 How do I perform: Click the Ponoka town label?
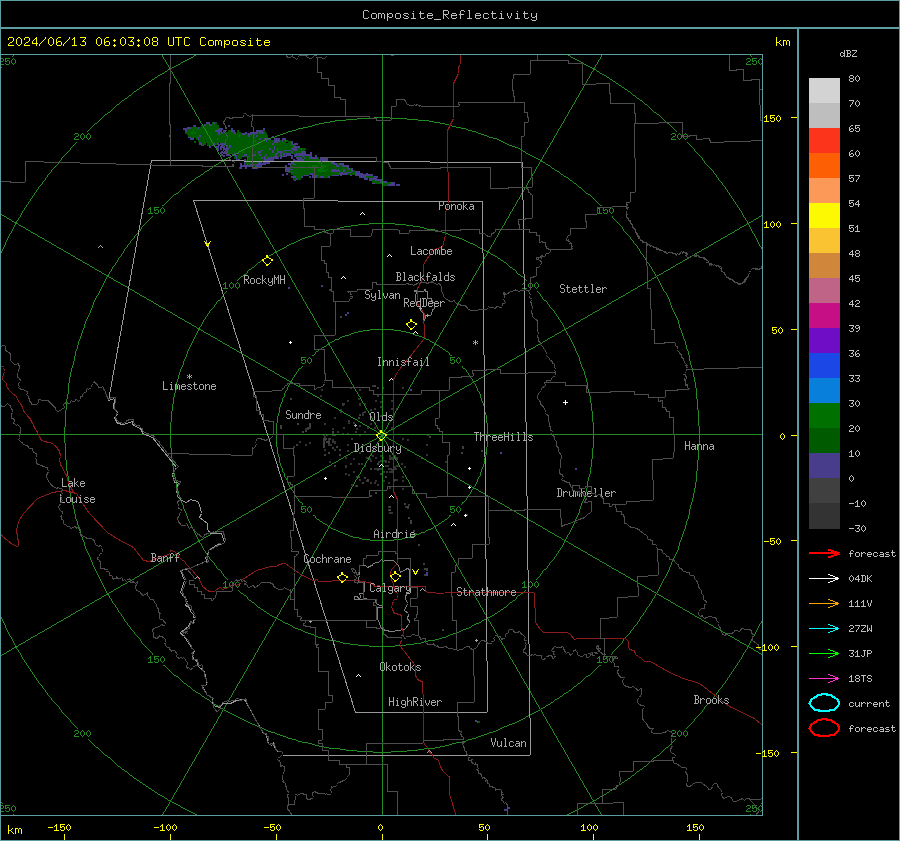456,206
